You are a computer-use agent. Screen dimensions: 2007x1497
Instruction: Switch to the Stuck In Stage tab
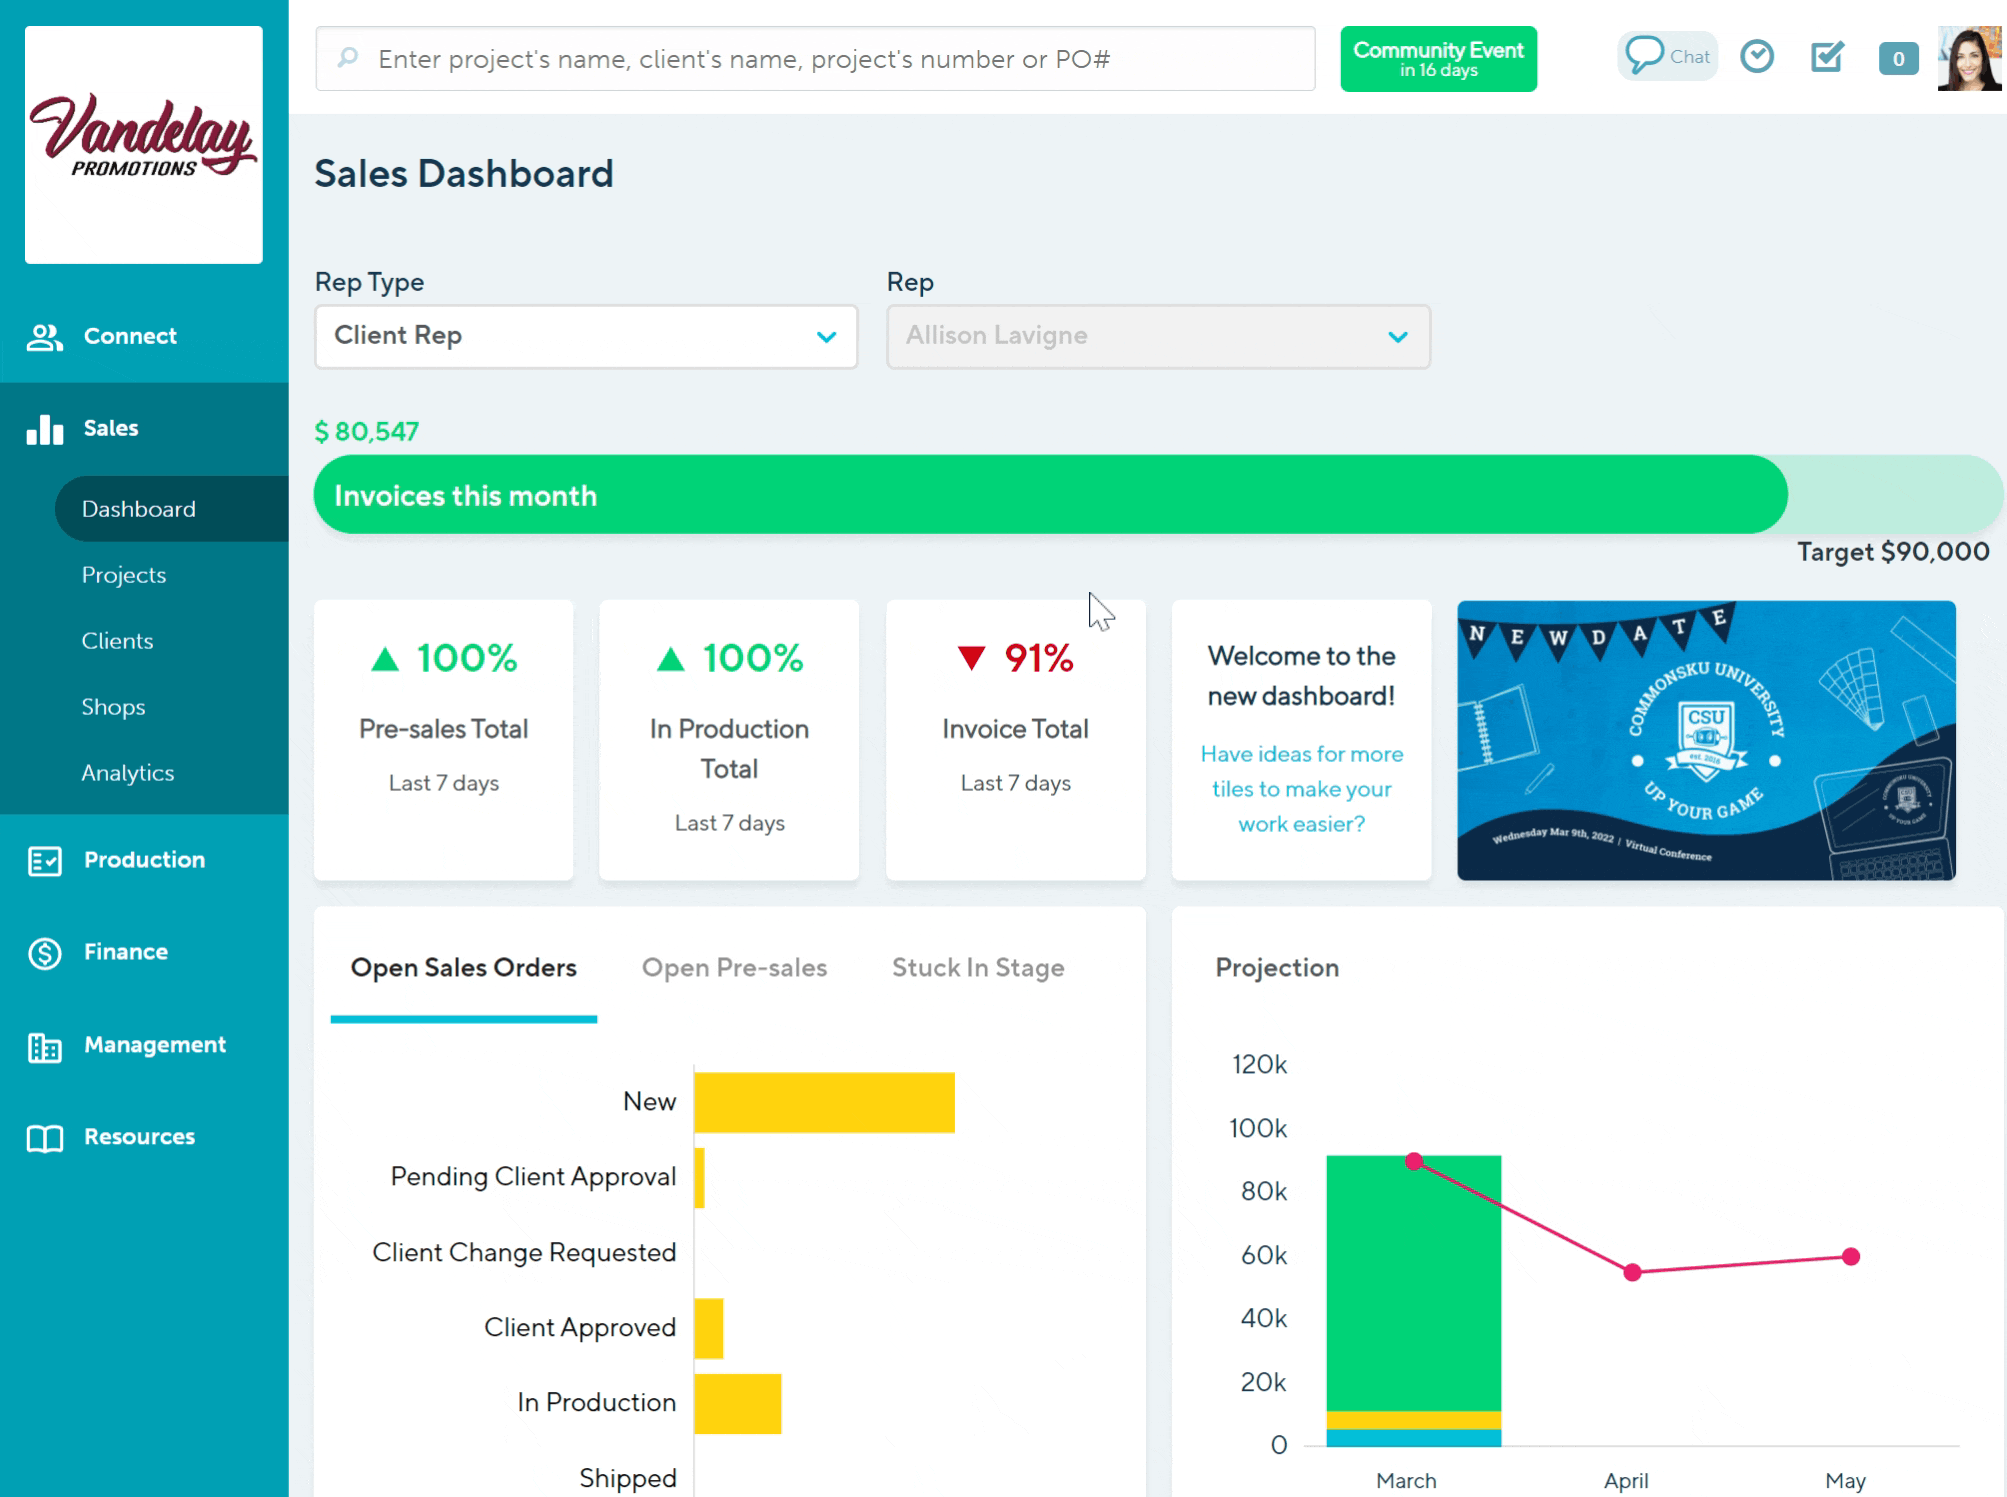(977, 968)
